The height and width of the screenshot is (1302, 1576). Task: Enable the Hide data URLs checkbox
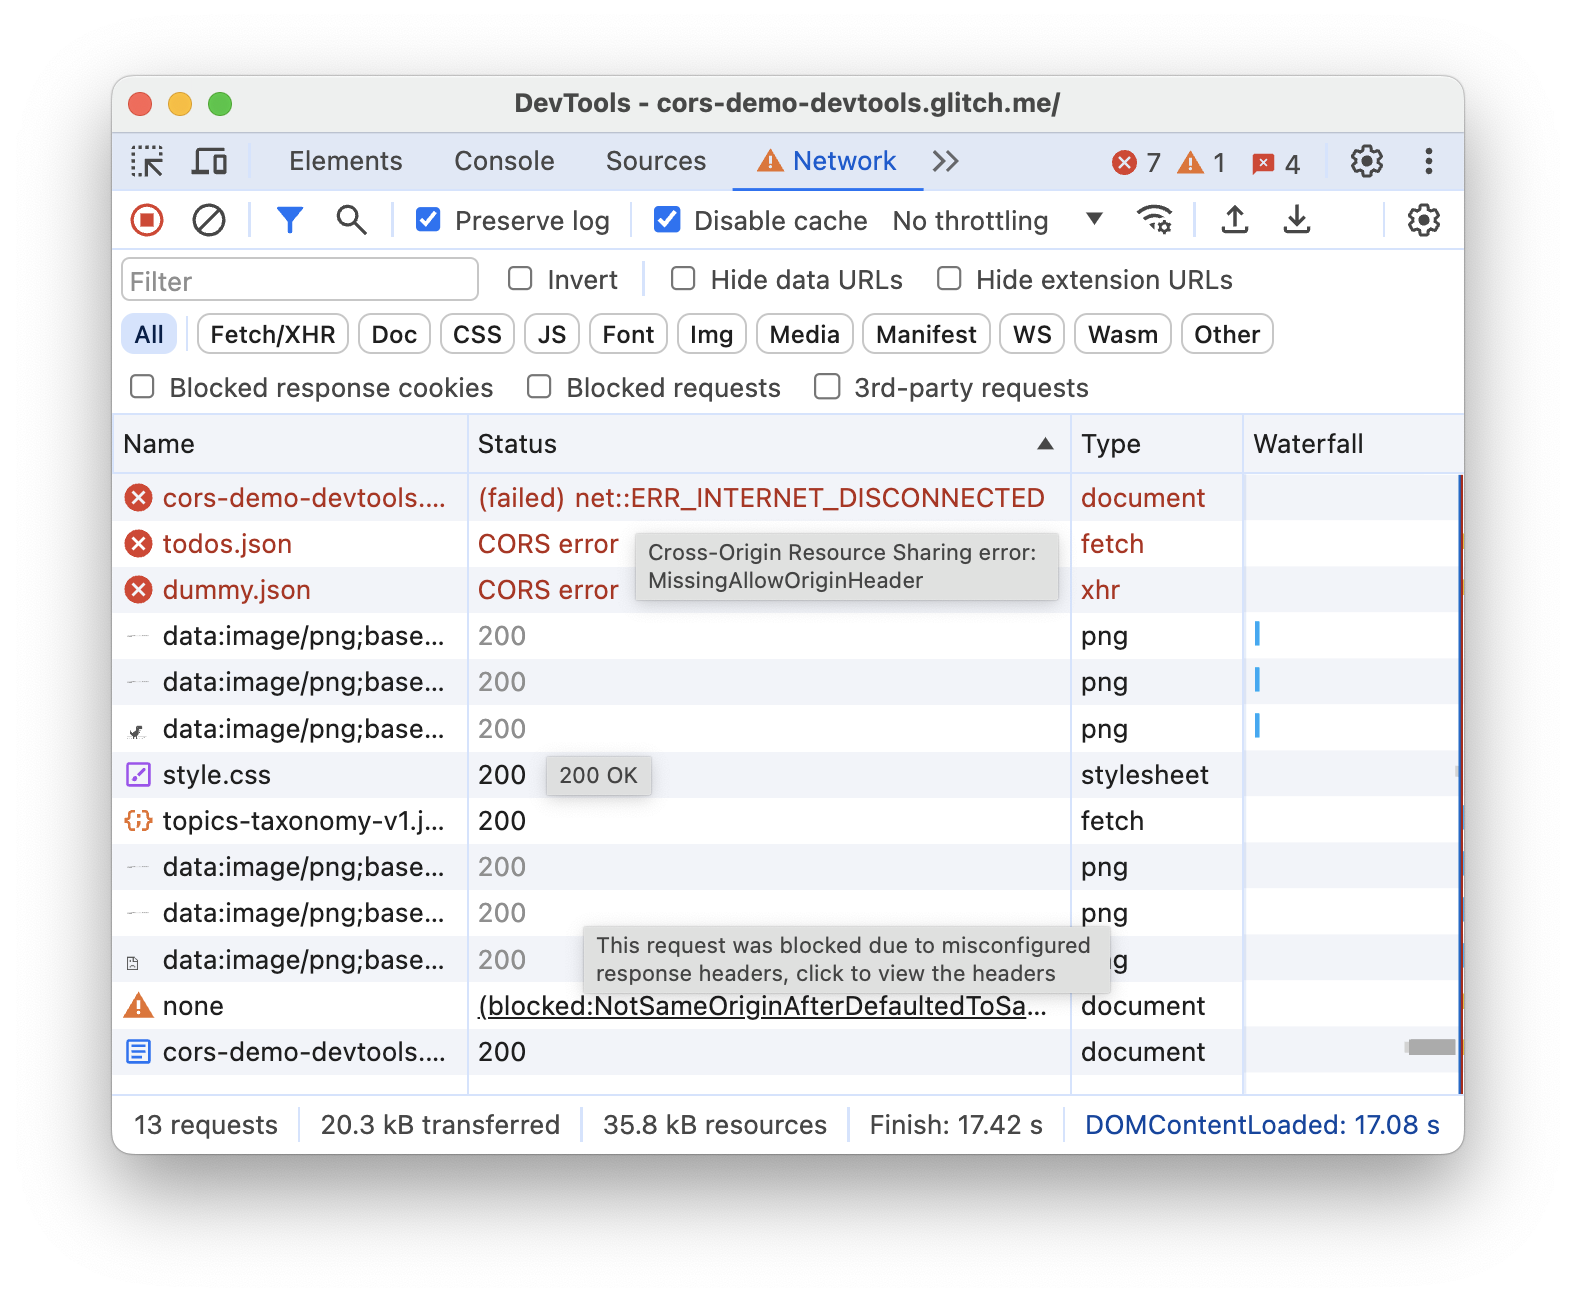tap(683, 279)
